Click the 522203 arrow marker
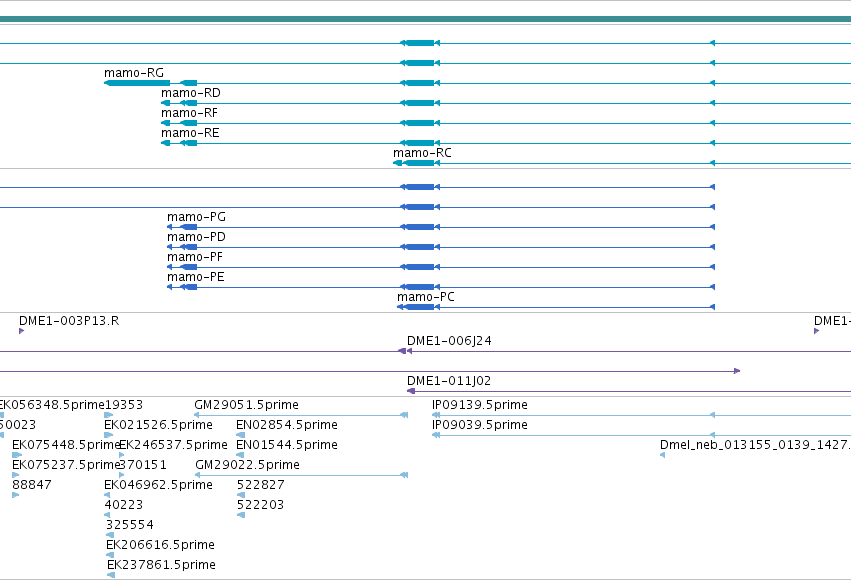 241,515
